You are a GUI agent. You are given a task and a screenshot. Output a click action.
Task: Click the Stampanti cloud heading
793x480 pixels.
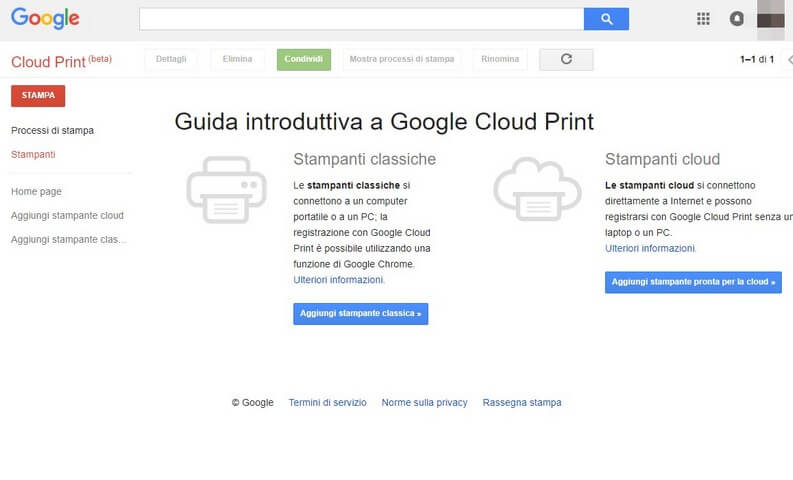(x=662, y=159)
